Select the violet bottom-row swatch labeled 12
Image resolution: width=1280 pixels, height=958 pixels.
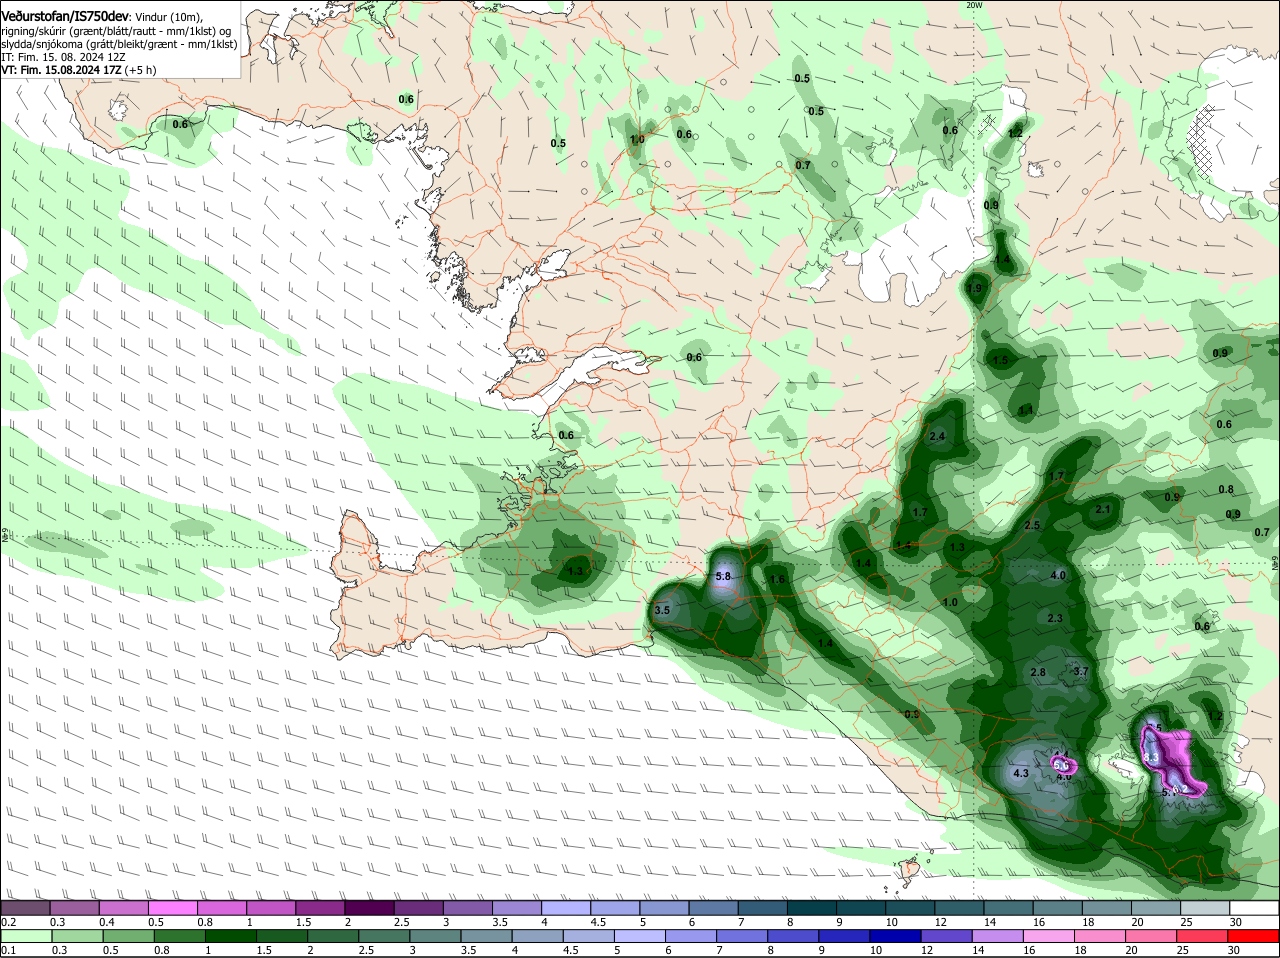coord(947,937)
